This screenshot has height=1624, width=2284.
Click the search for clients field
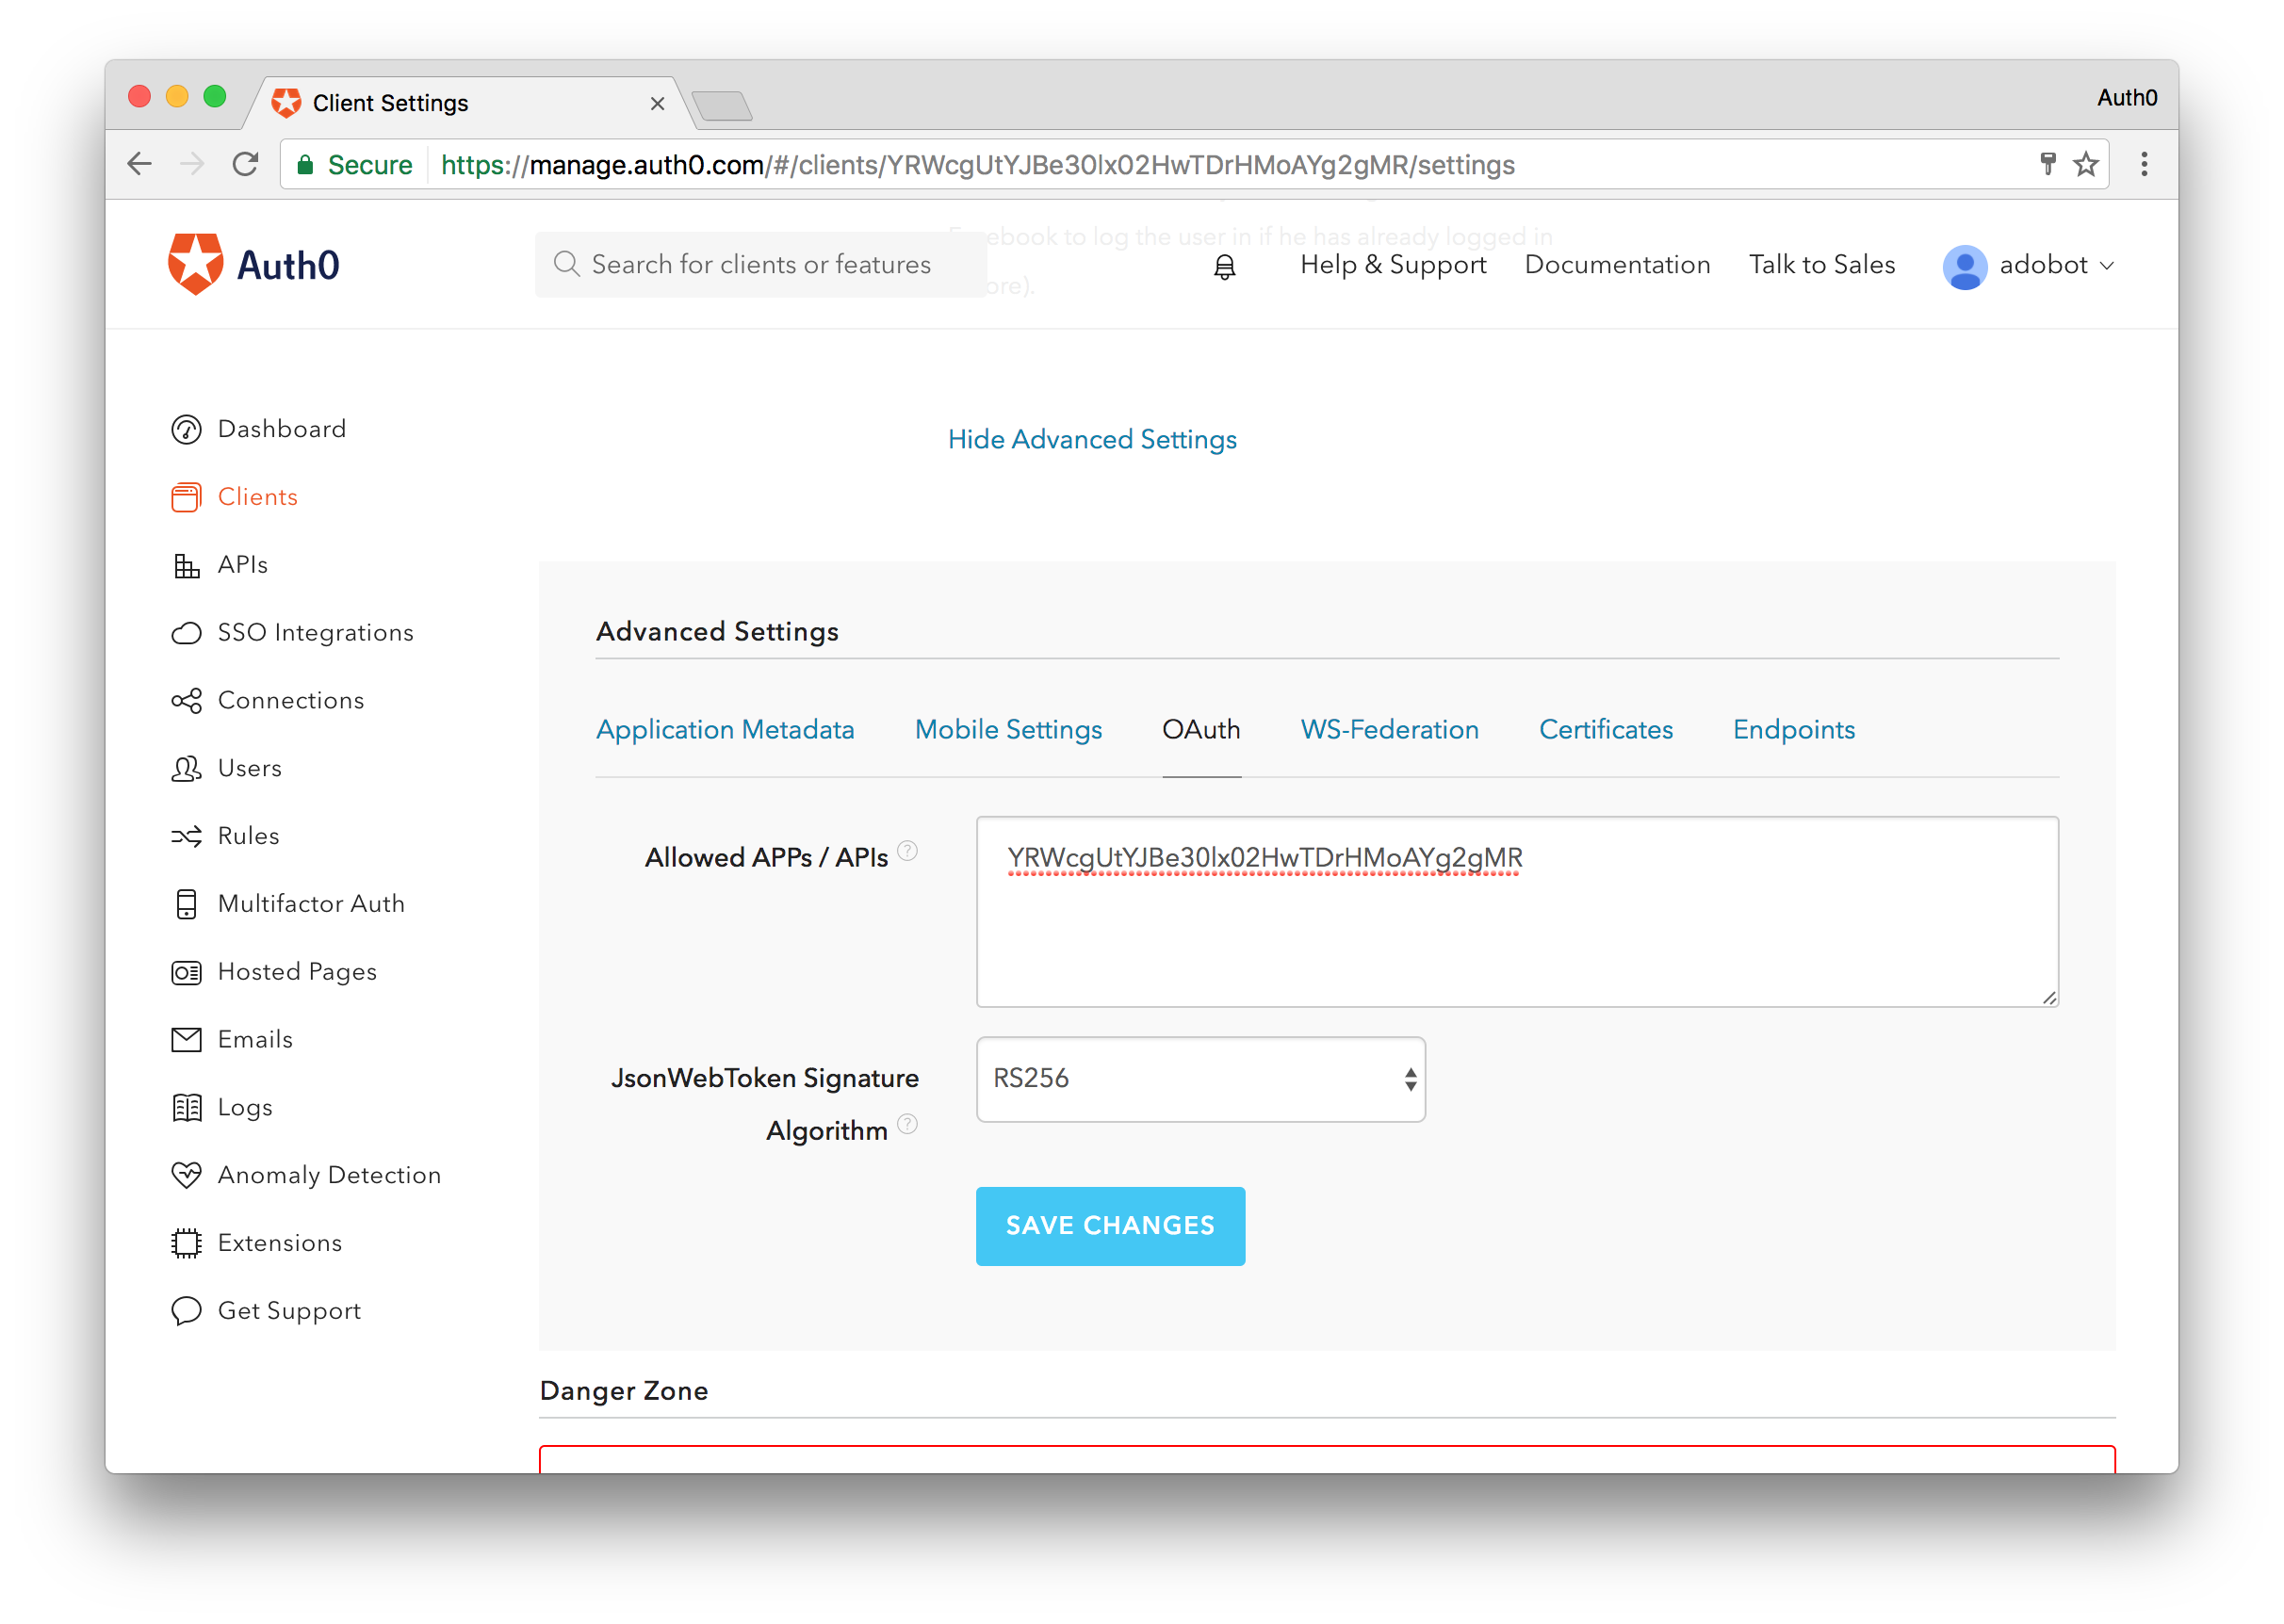pyautogui.click(x=760, y=265)
